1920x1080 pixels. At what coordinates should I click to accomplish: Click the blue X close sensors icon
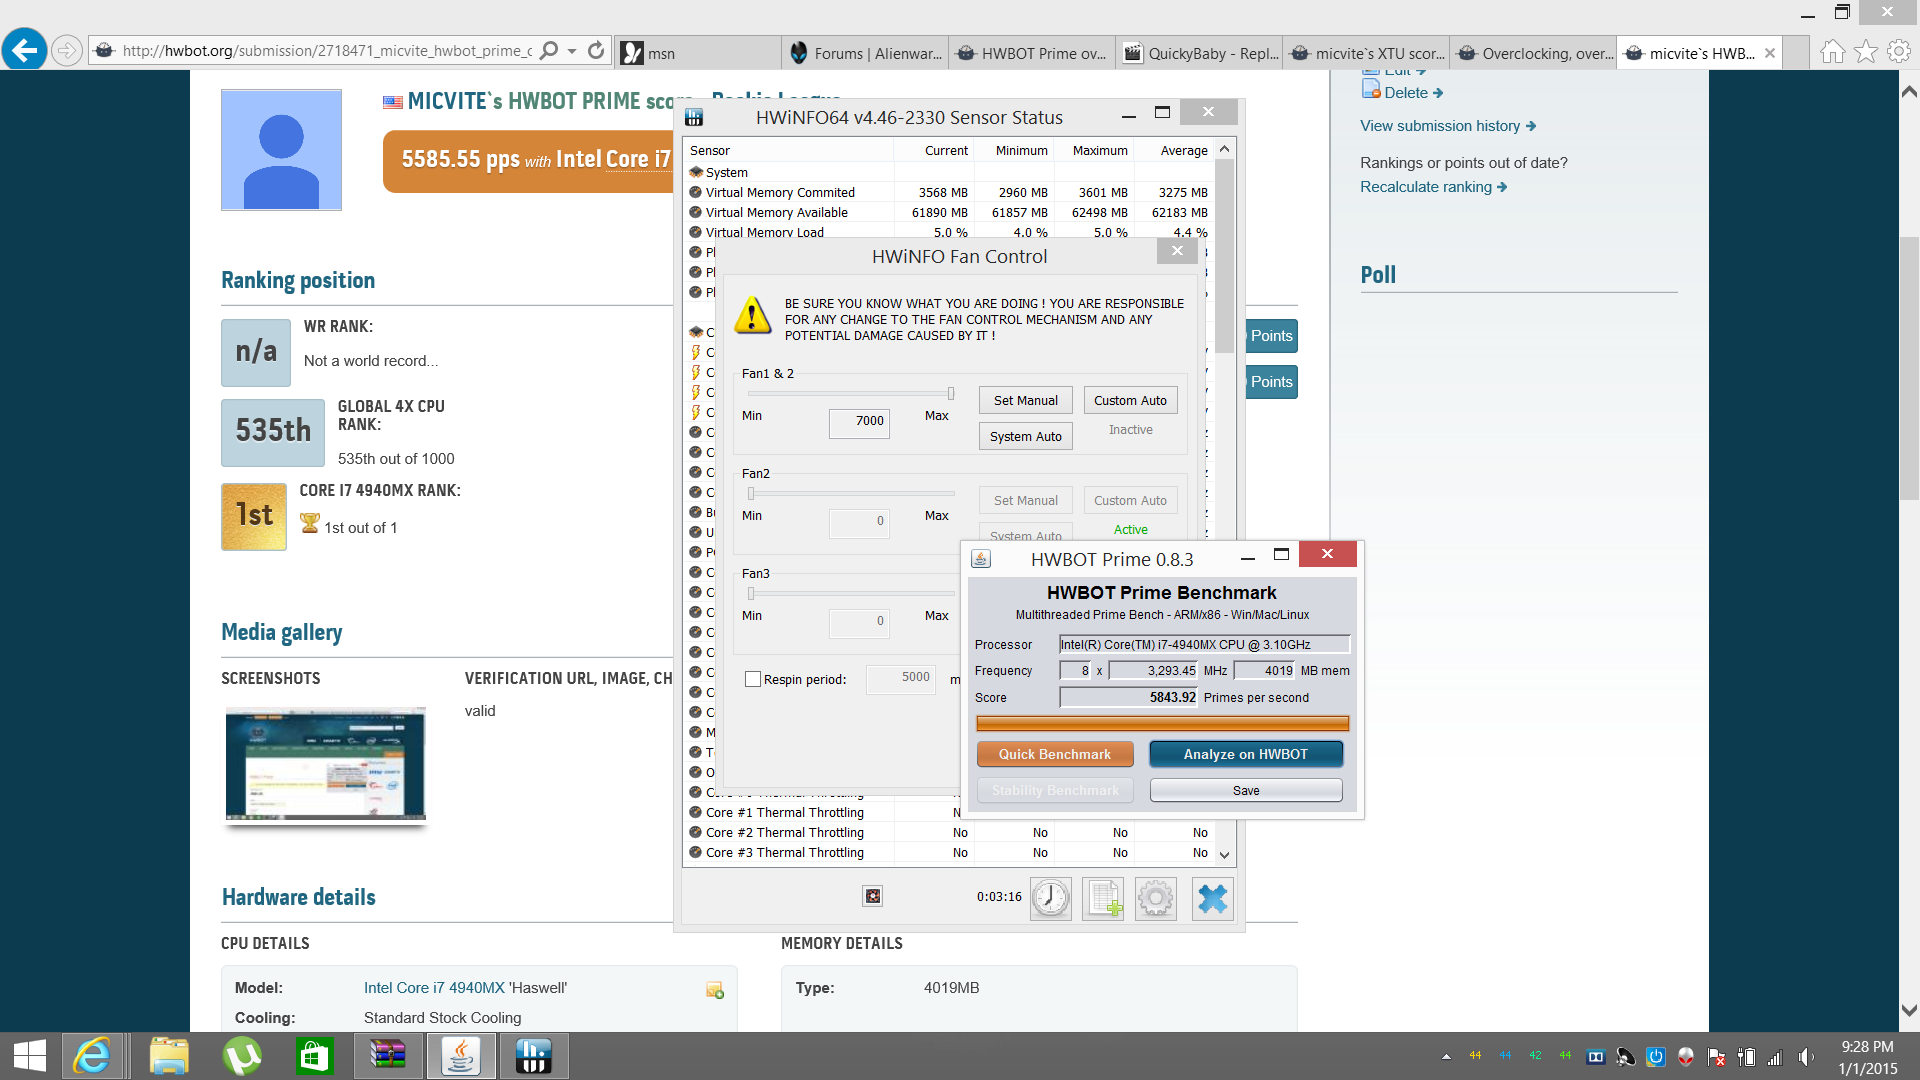point(1212,898)
